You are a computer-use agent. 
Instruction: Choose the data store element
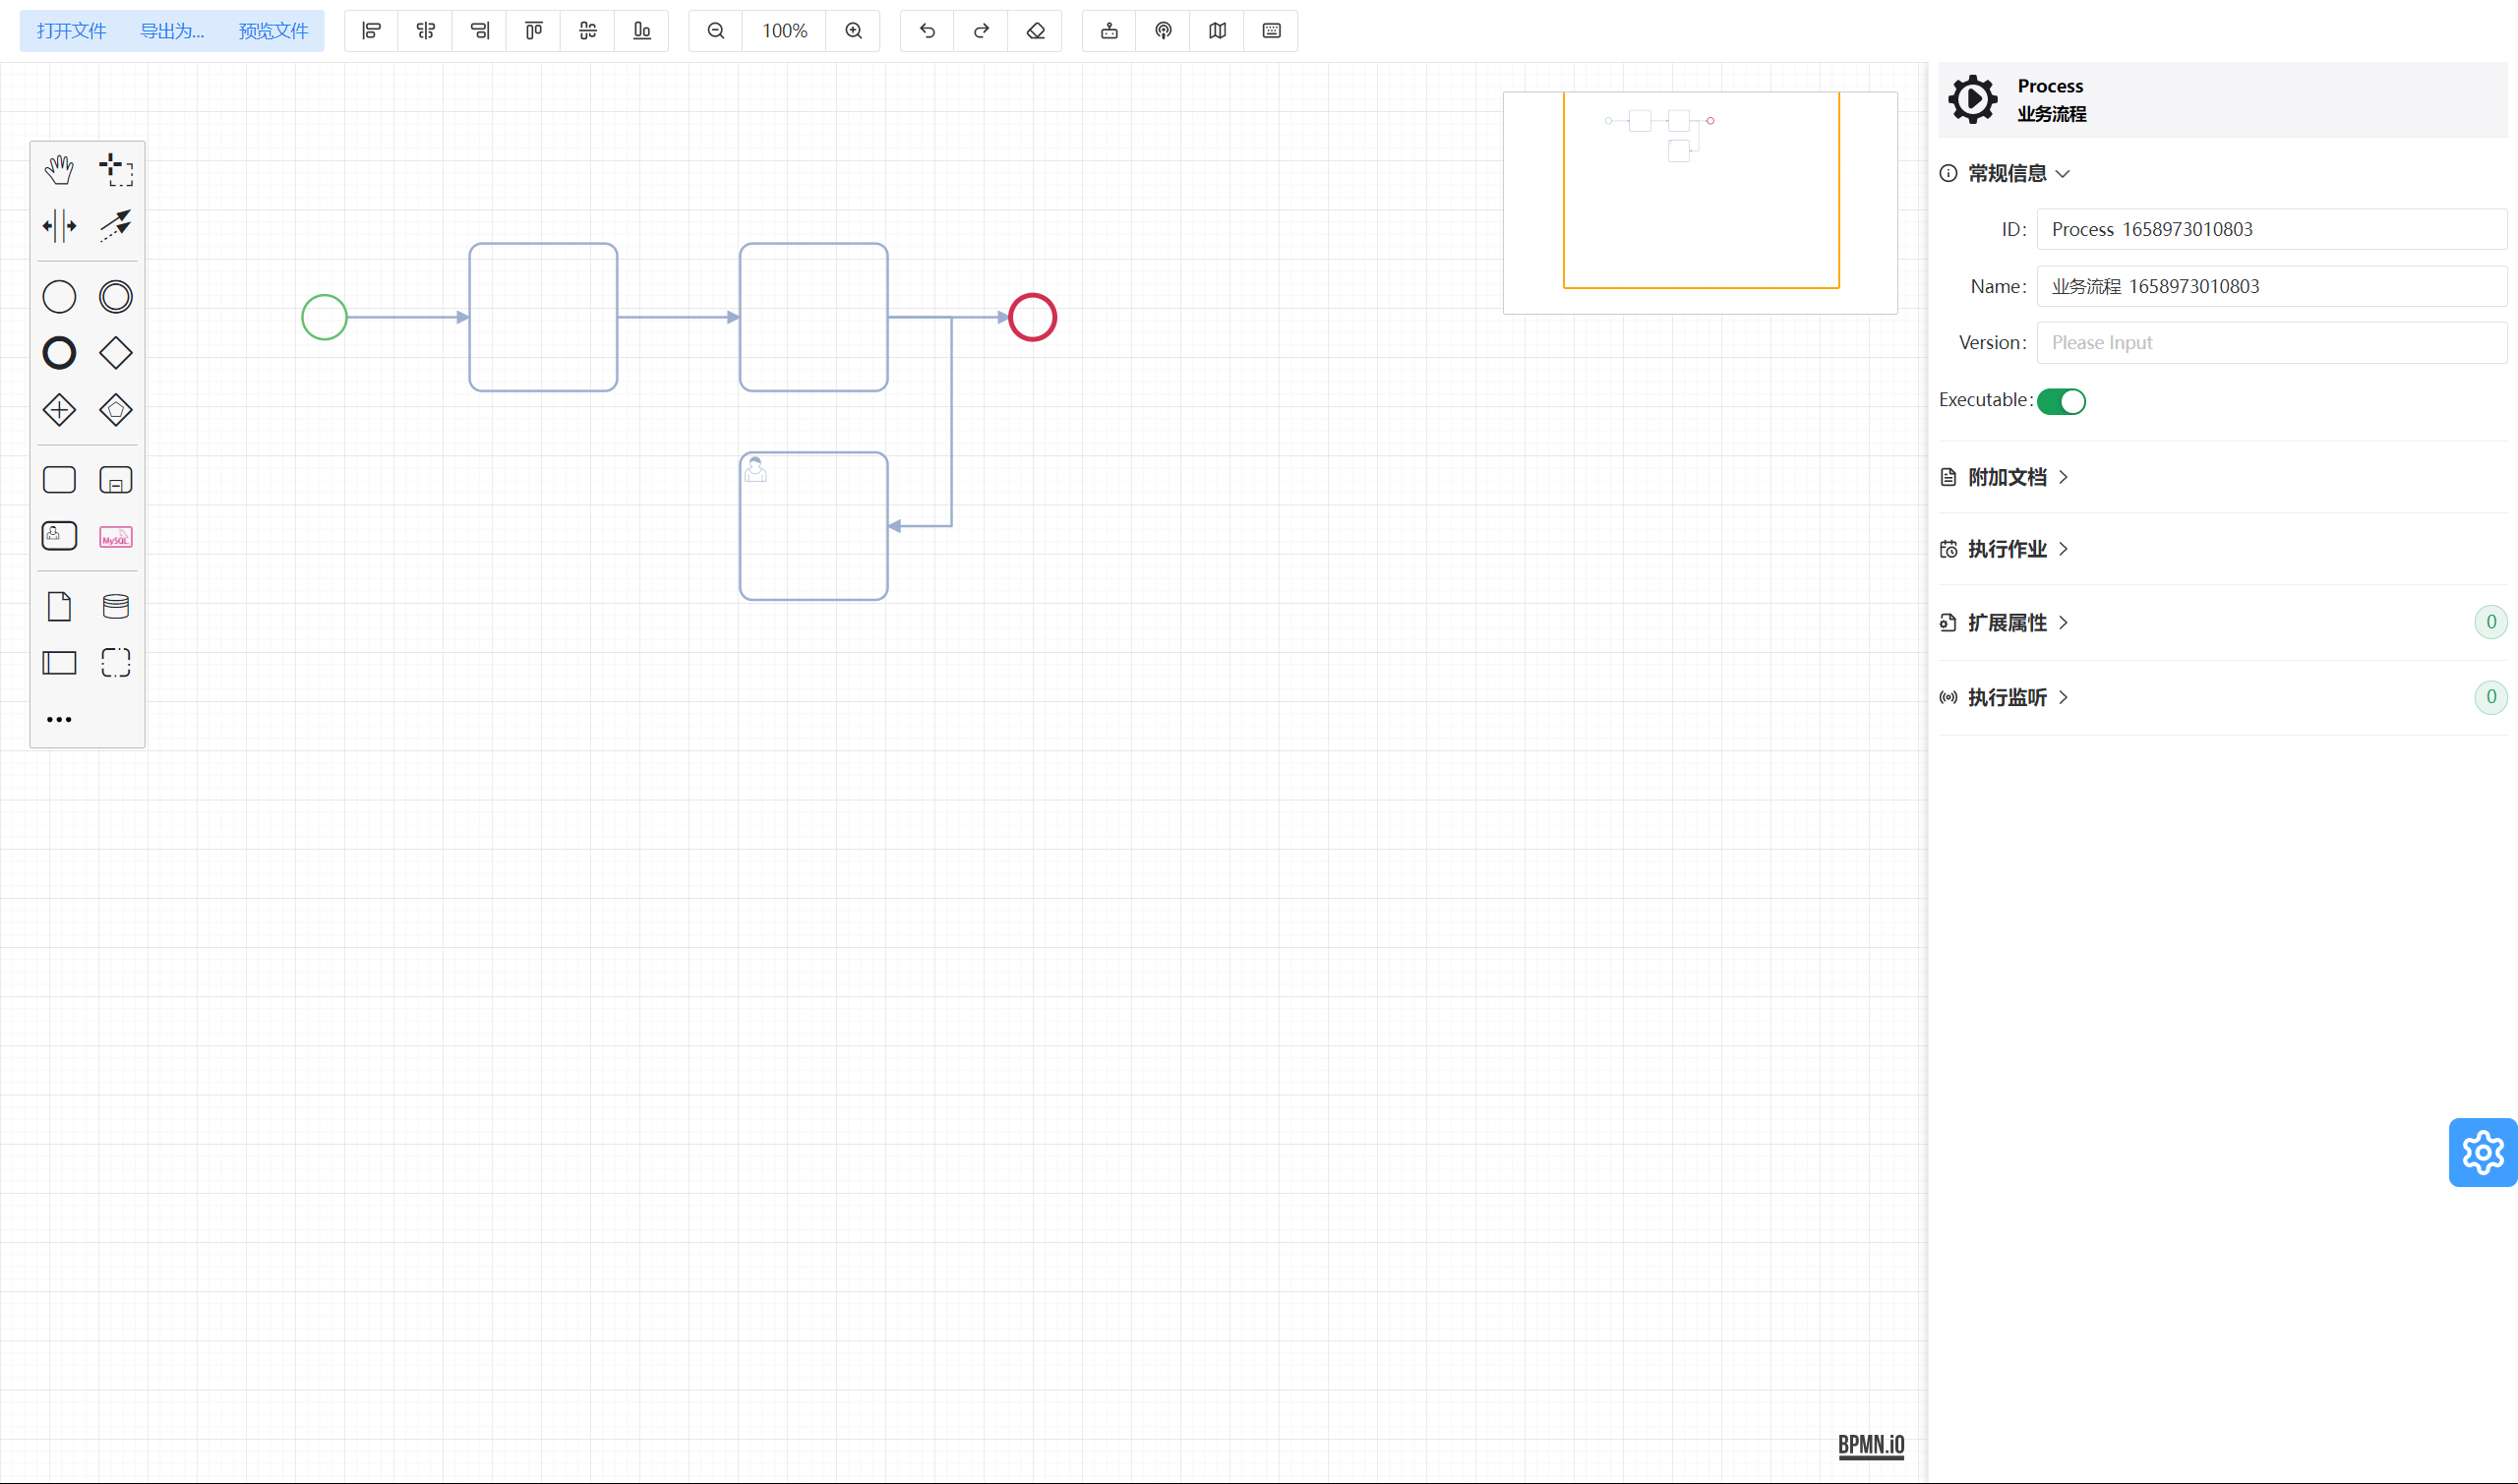point(116,606)
